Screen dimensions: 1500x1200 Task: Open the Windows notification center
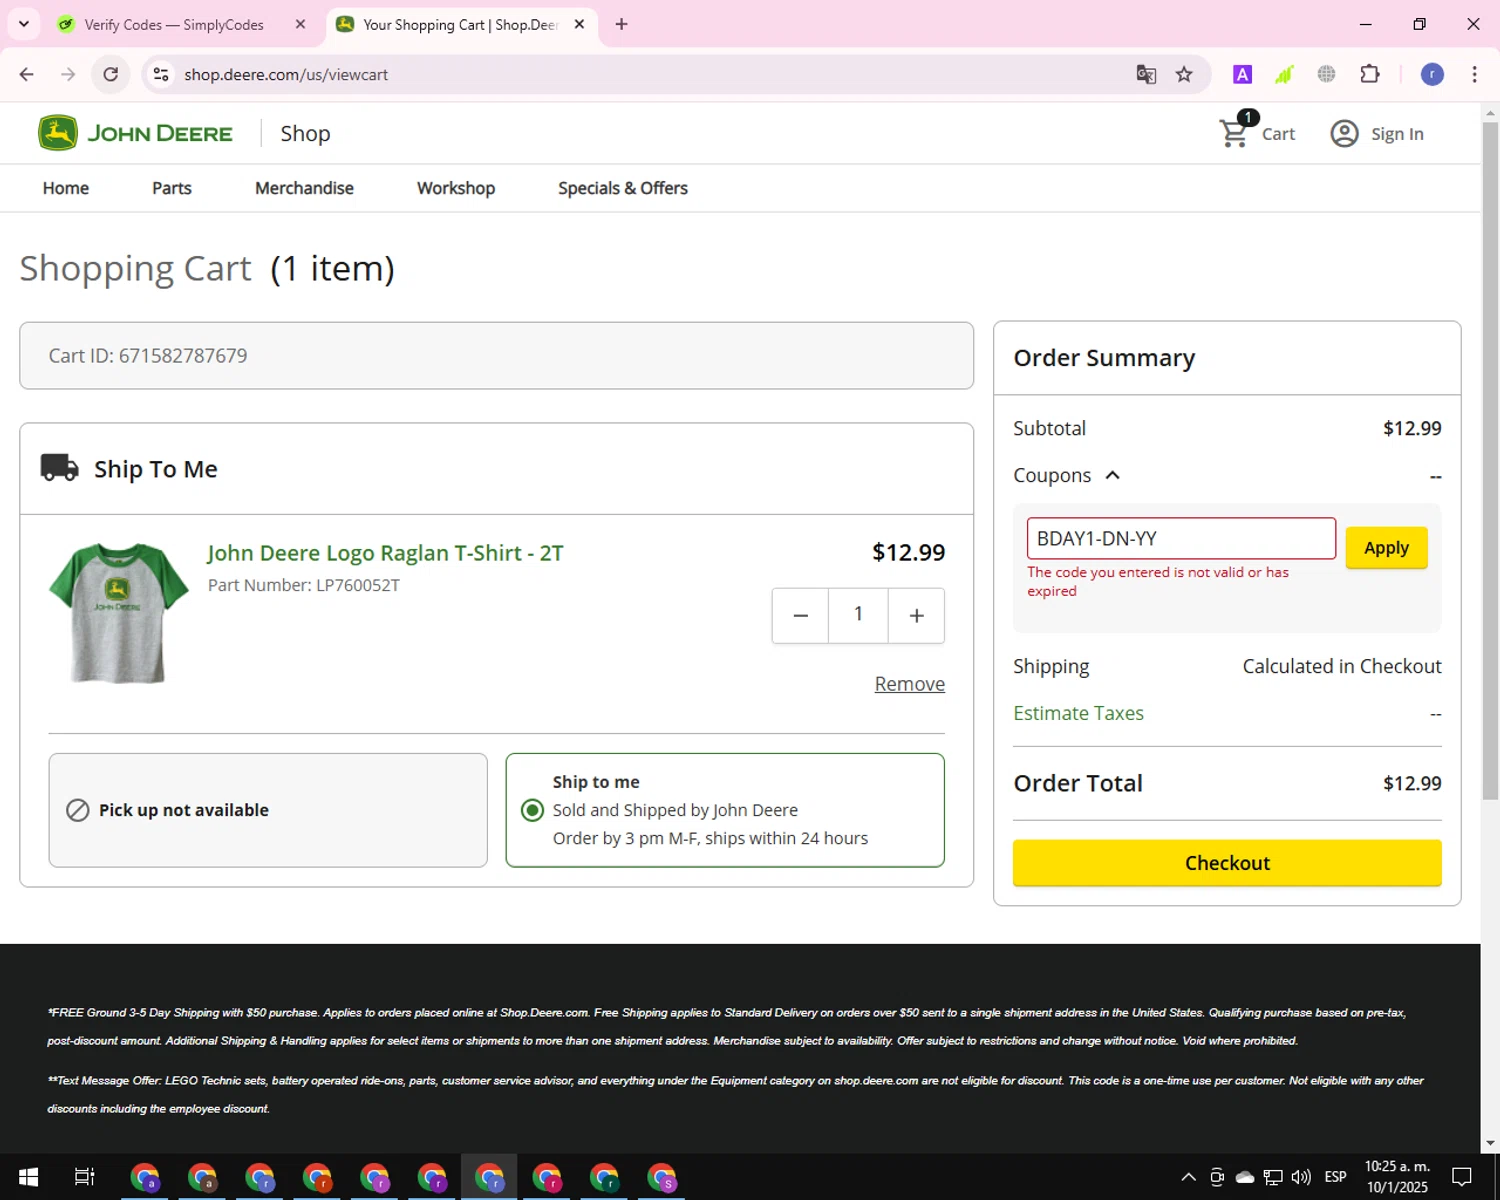[1462, 1177]
